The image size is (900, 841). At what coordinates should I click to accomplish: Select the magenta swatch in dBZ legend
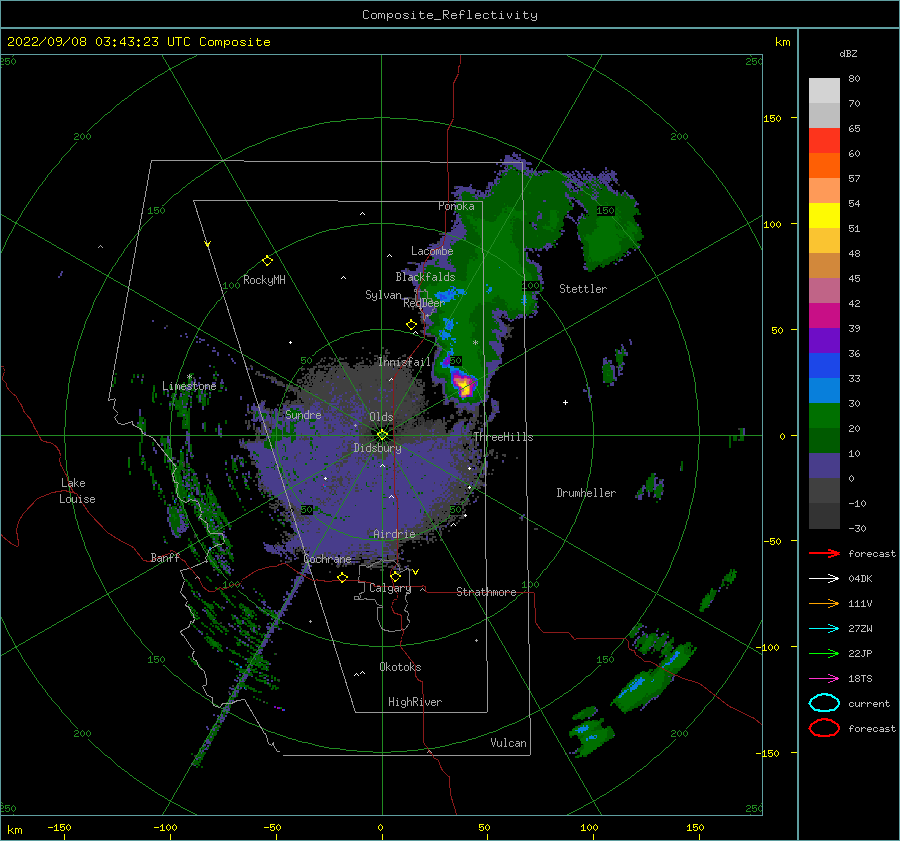pos(824,316)
